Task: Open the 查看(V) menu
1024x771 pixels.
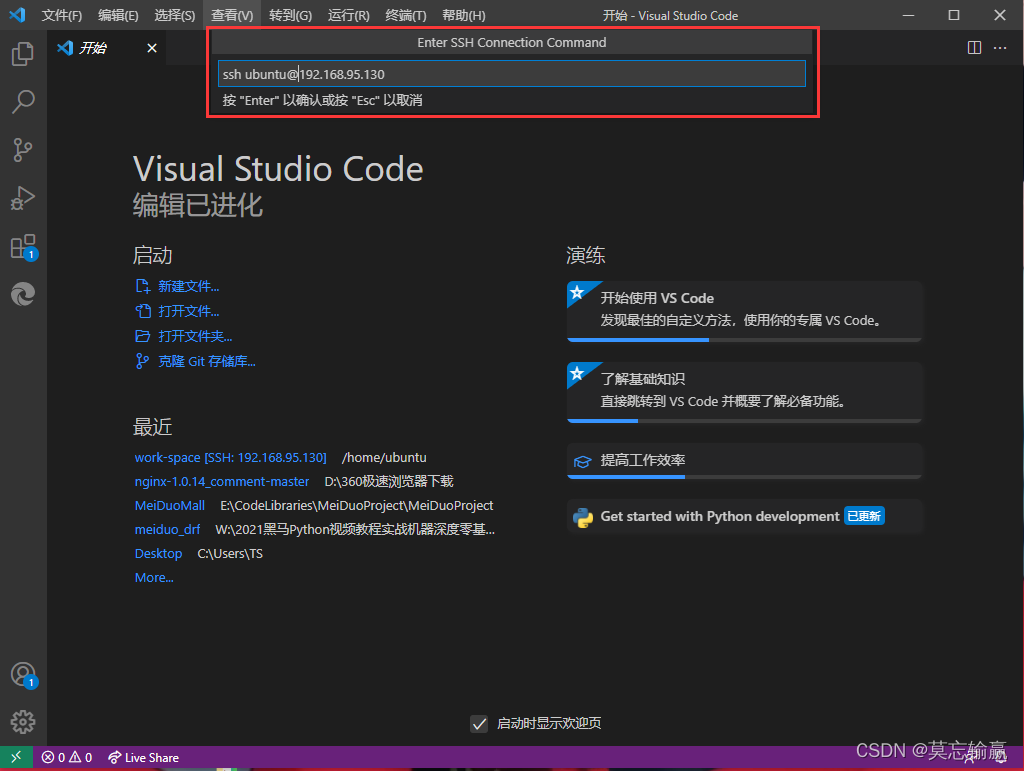Action: 232,15
